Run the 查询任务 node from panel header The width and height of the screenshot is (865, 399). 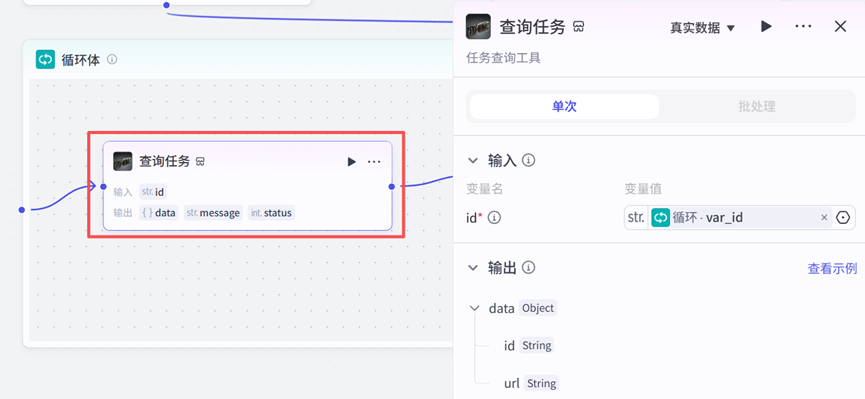[766, 26]
